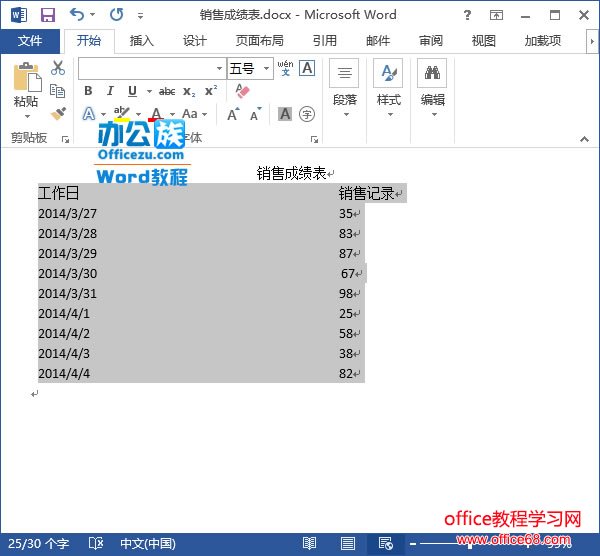Open the 五号 font size dropdown
The image size is (600, 556).
pyautogui.click(x=266, y=68)
